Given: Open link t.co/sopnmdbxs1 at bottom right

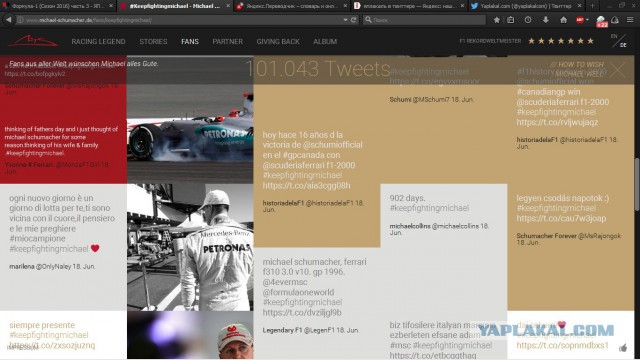Looking at the screenshot, I should pos(562,345).
